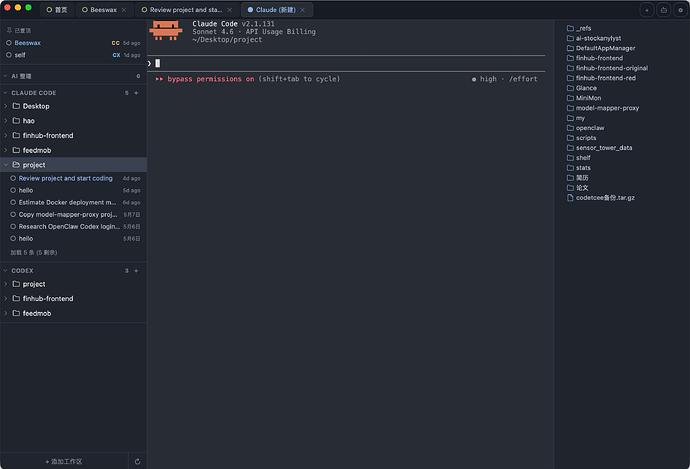Open Estimate Docker deployment session
The image size is (690, 469).
coord(75,202)
